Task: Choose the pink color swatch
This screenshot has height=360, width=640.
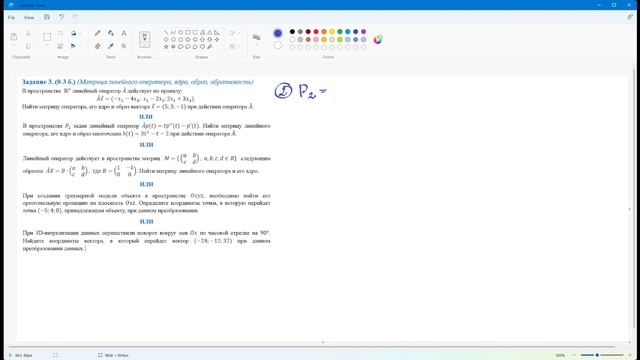Action: (x=316, y=40)
